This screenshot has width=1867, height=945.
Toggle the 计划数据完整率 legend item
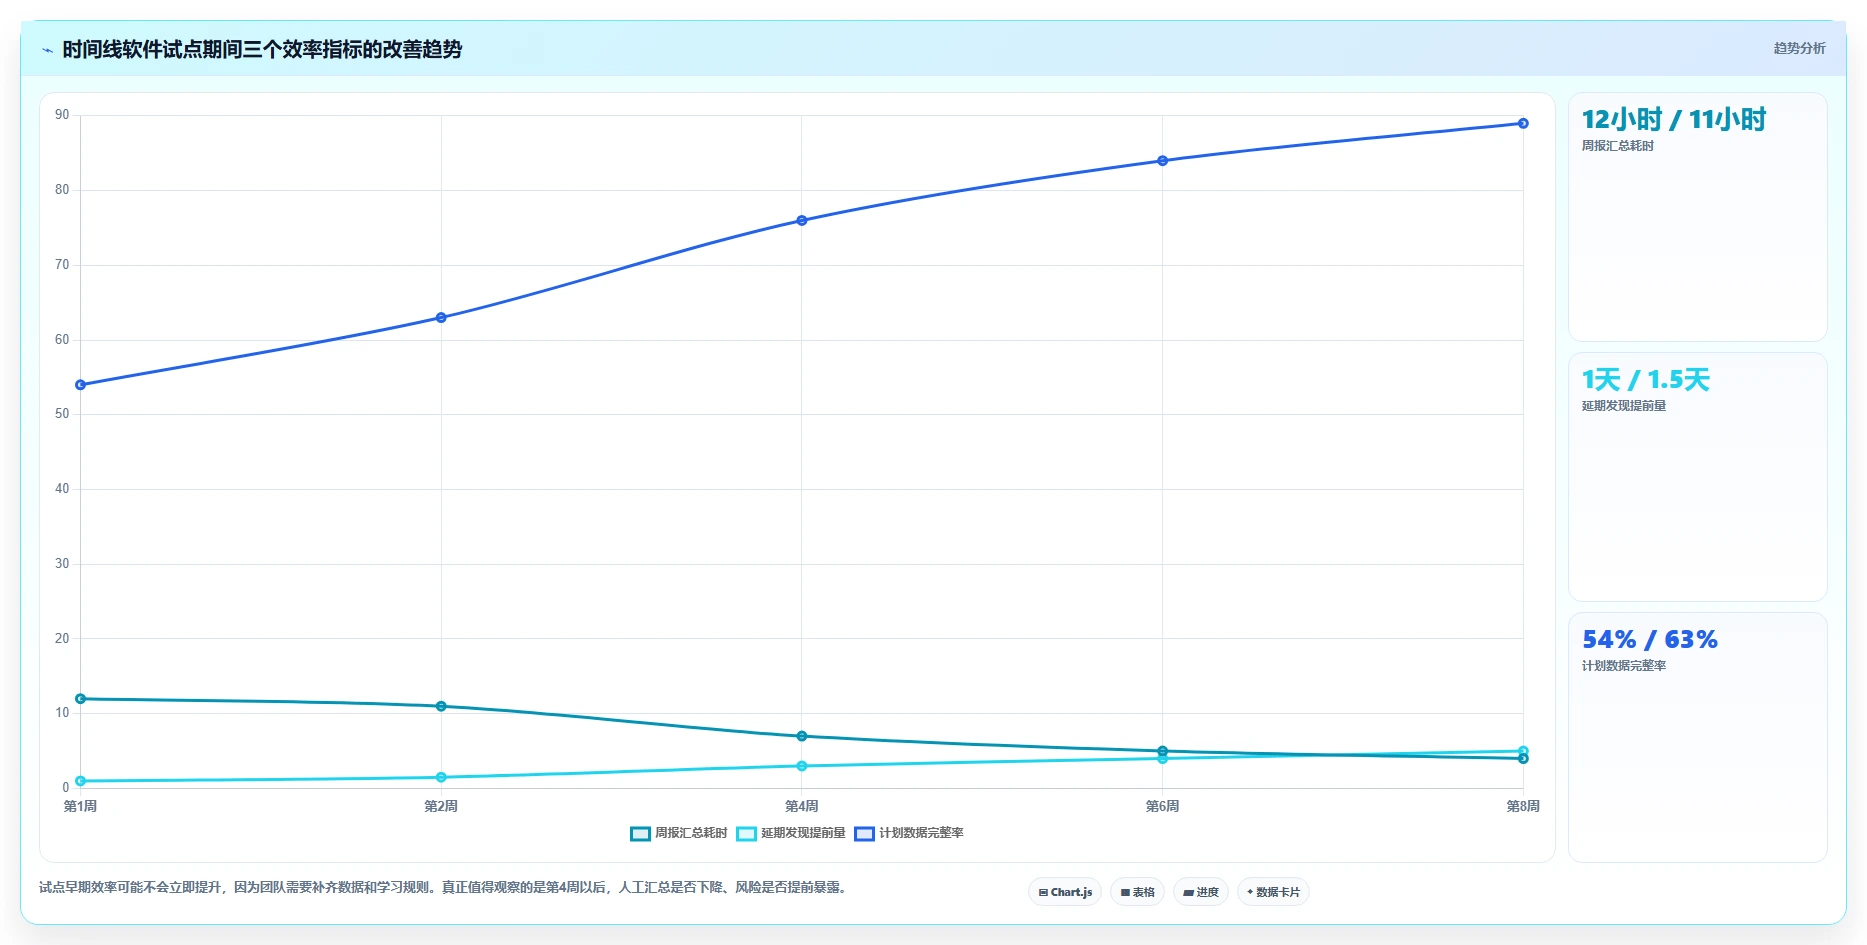pos(909,833)
